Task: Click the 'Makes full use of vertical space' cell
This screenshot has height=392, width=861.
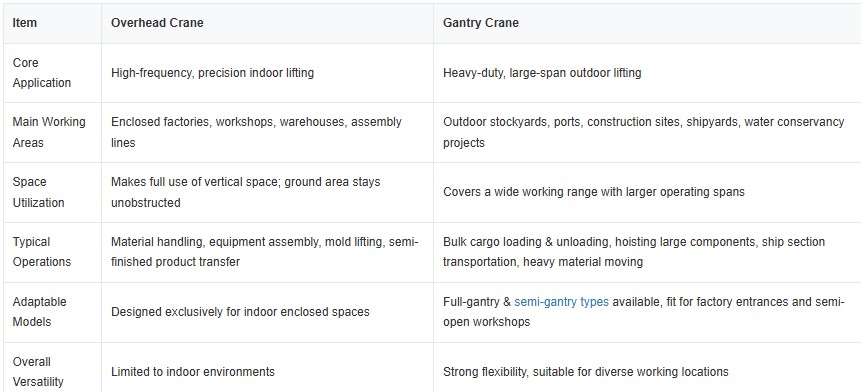Action: click(x=245, y=192)
